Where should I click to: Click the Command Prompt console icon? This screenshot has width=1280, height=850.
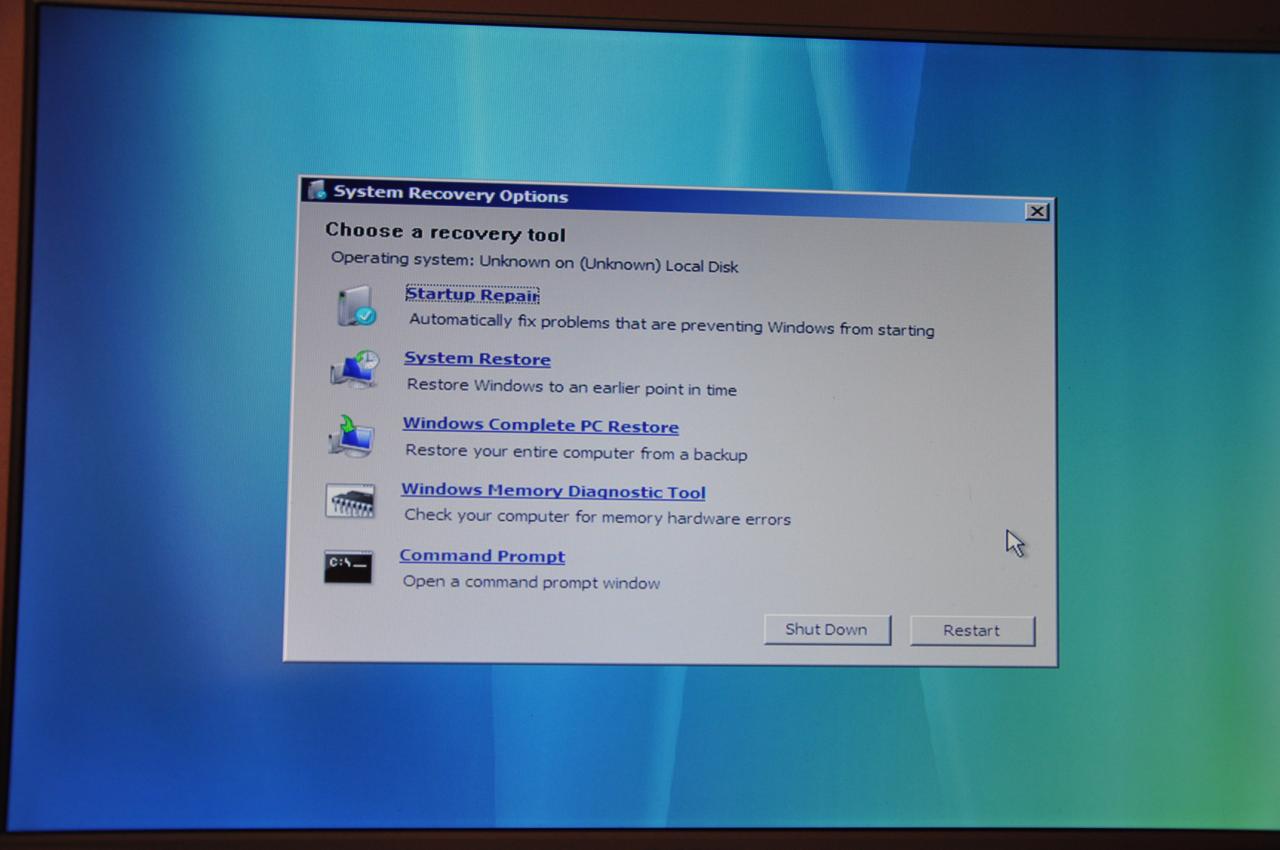348,567
